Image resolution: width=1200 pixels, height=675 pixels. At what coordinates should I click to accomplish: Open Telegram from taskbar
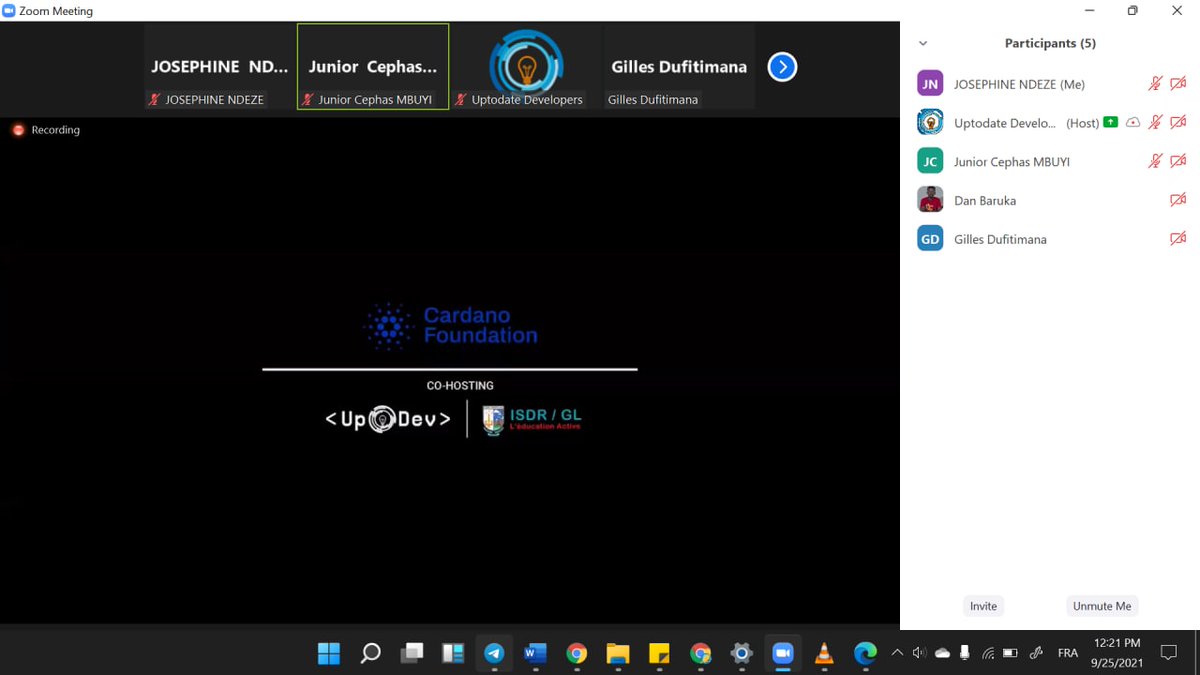click(x=494, y=654)
